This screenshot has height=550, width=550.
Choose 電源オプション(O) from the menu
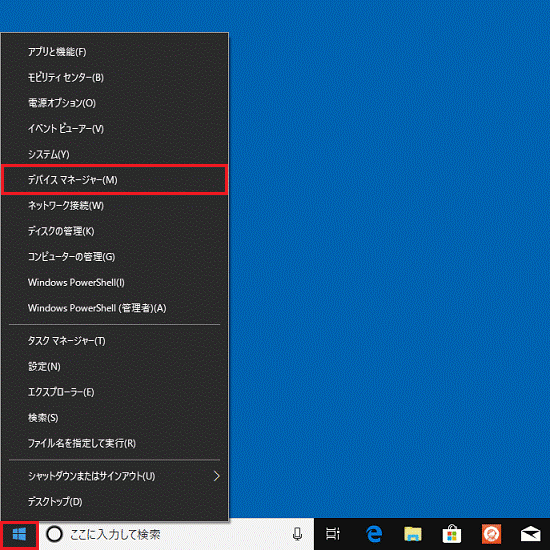tap(115, 103)
